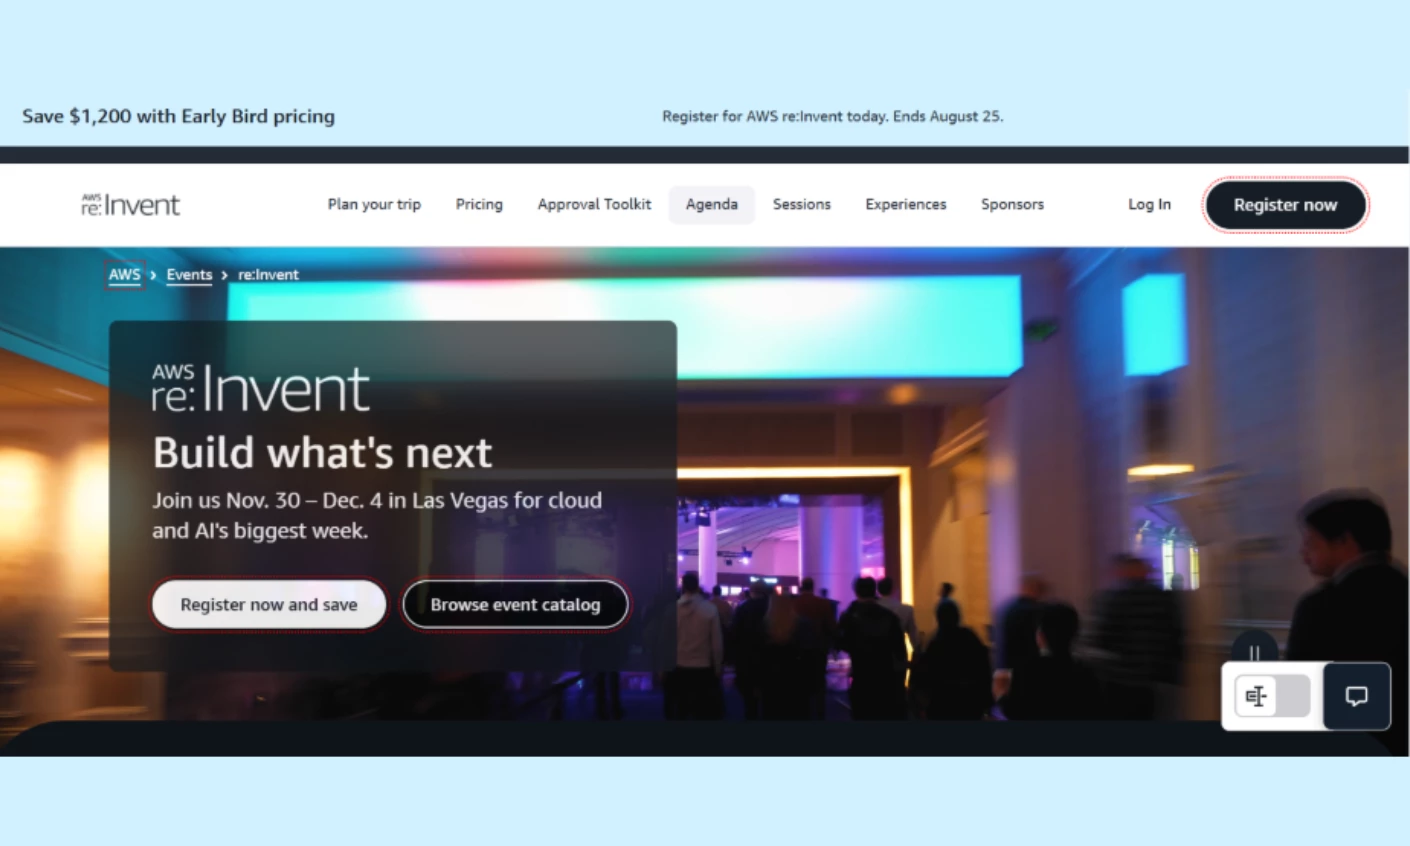
Task: Click Browse event catalog button
Action: click(x=515, y=604)
